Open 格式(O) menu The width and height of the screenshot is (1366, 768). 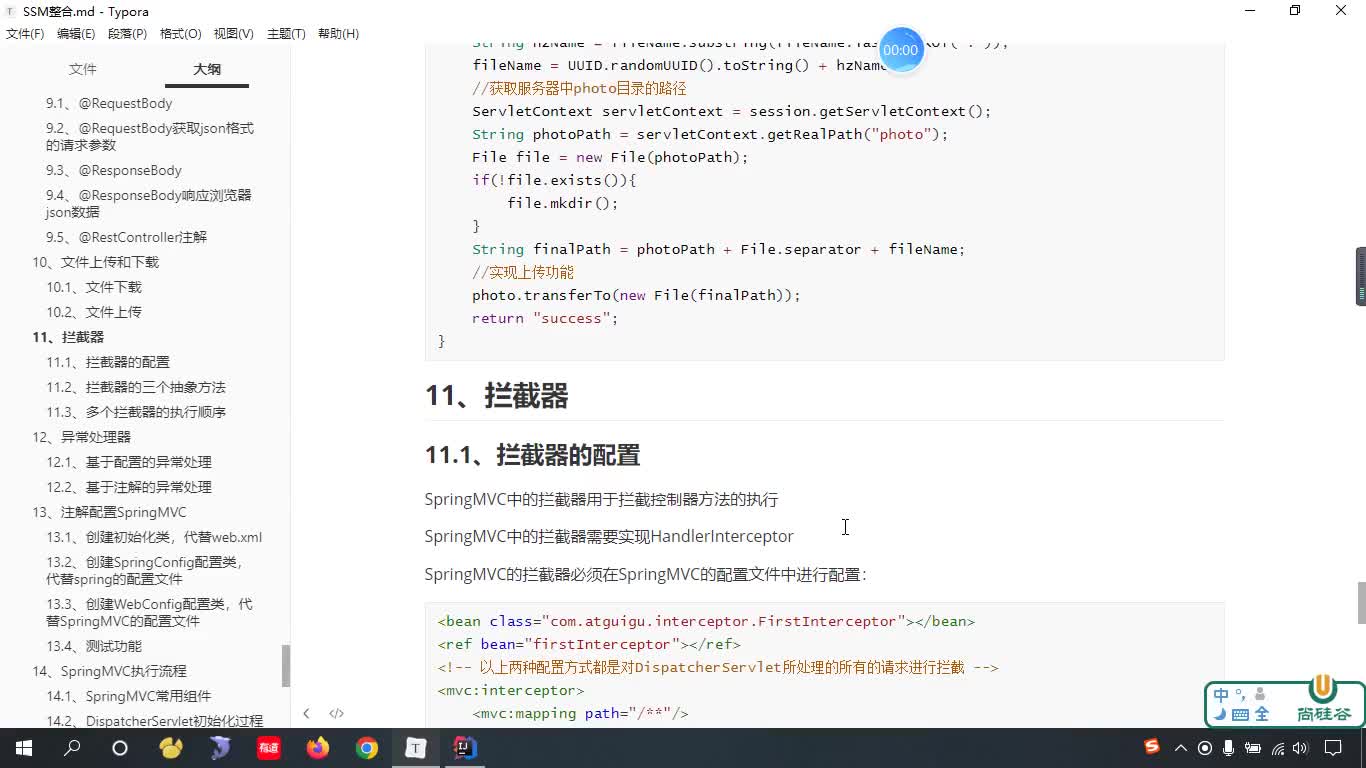[x=180, y=33]
